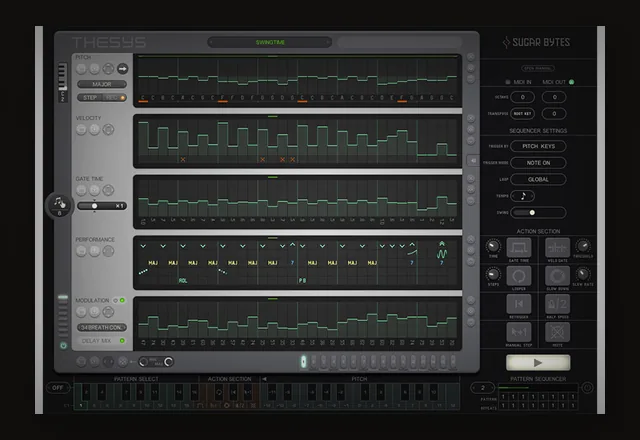Click the Paste button in the Modulation lane
Image resolution: width=640 pixels, height=440 pixels.
point(95,312)
